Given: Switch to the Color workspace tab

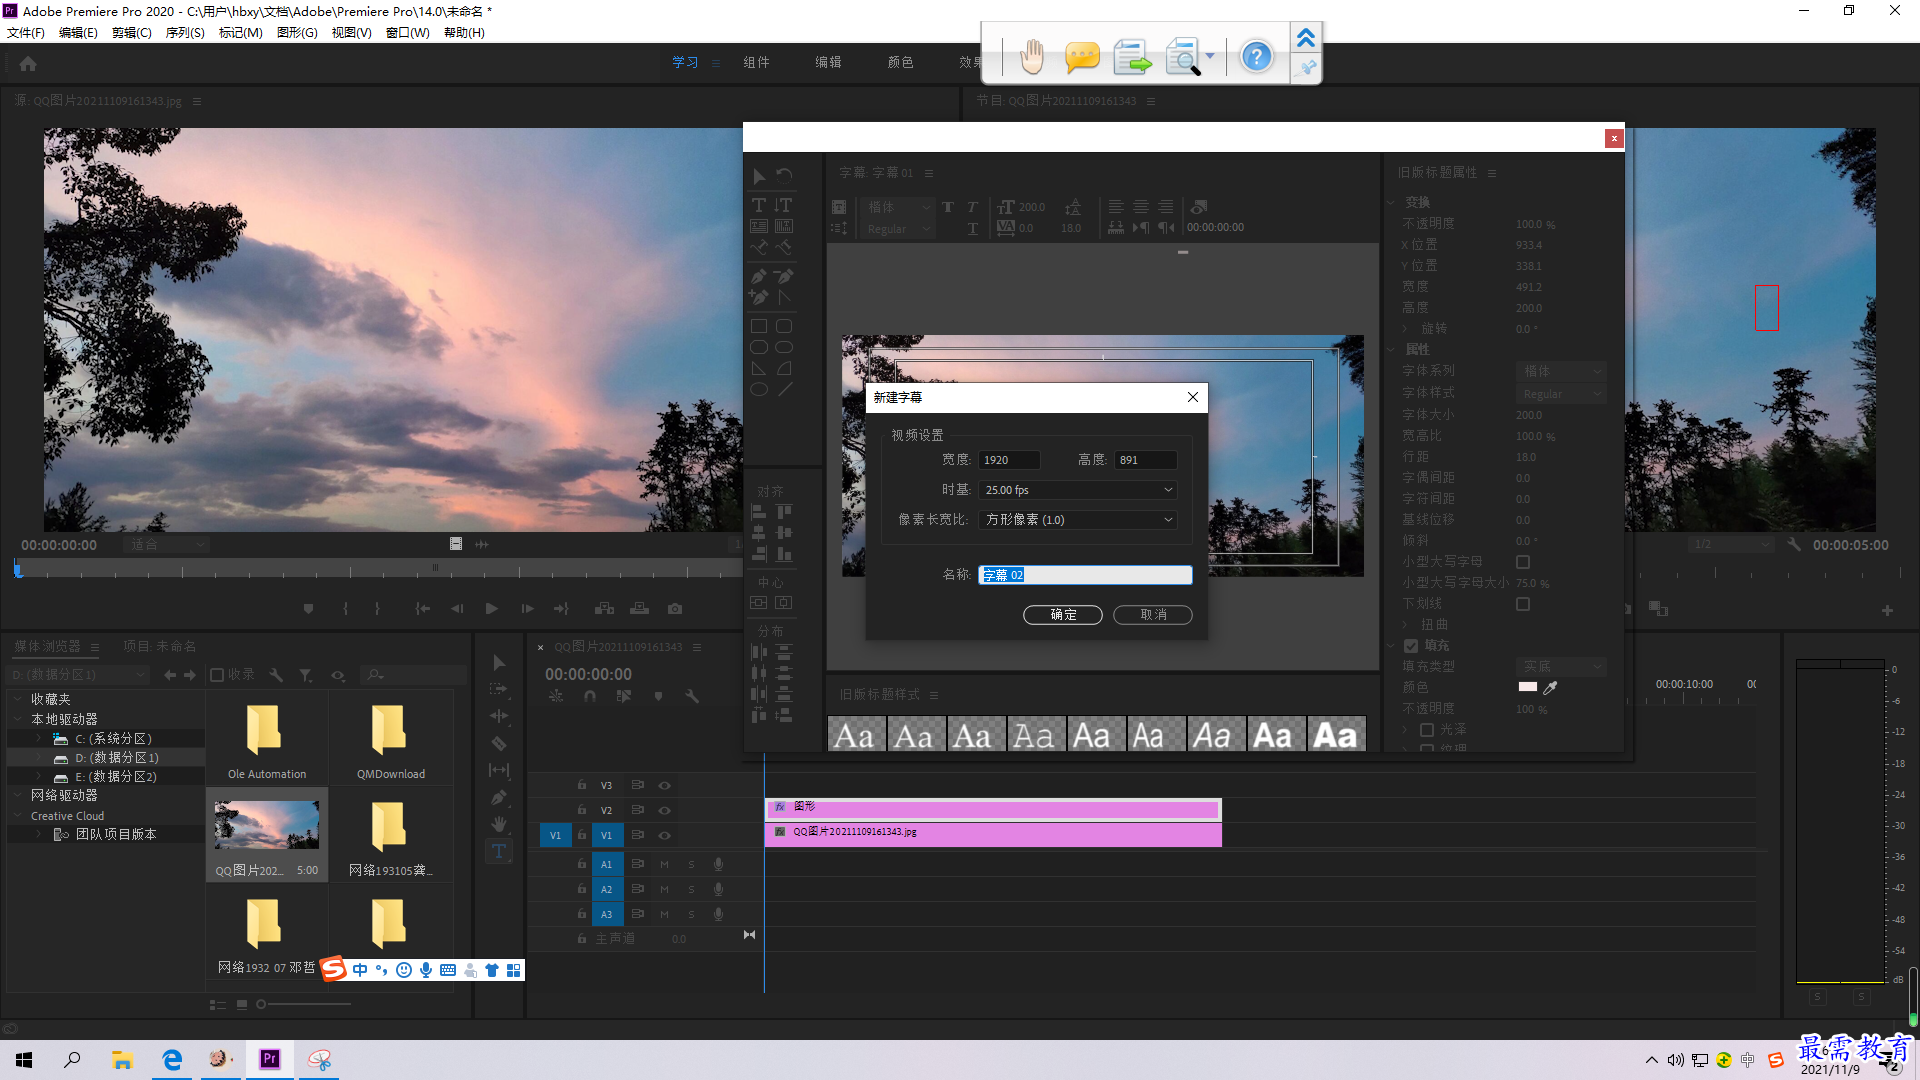Looking at the screenshot, I should (x=900, y=62).
